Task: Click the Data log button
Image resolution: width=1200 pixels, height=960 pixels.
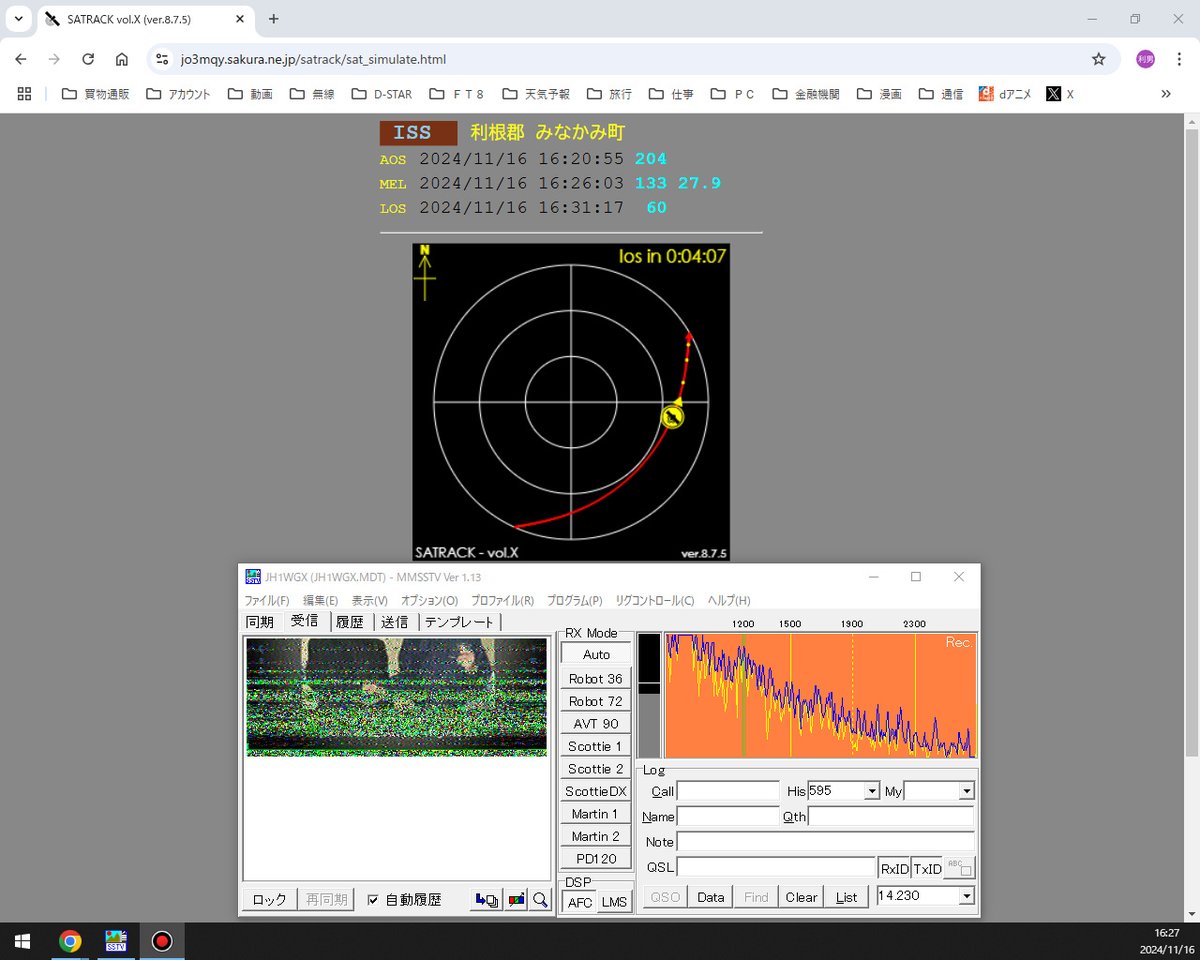Action: [x=711, y=896]
